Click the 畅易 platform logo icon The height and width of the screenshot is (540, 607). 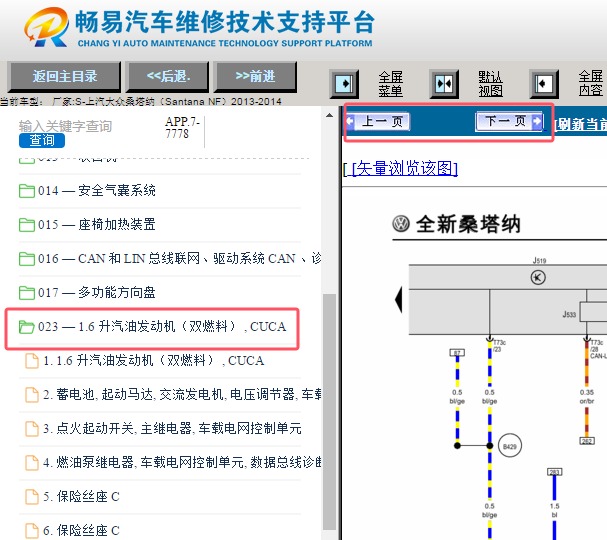(x=46, y=27)
